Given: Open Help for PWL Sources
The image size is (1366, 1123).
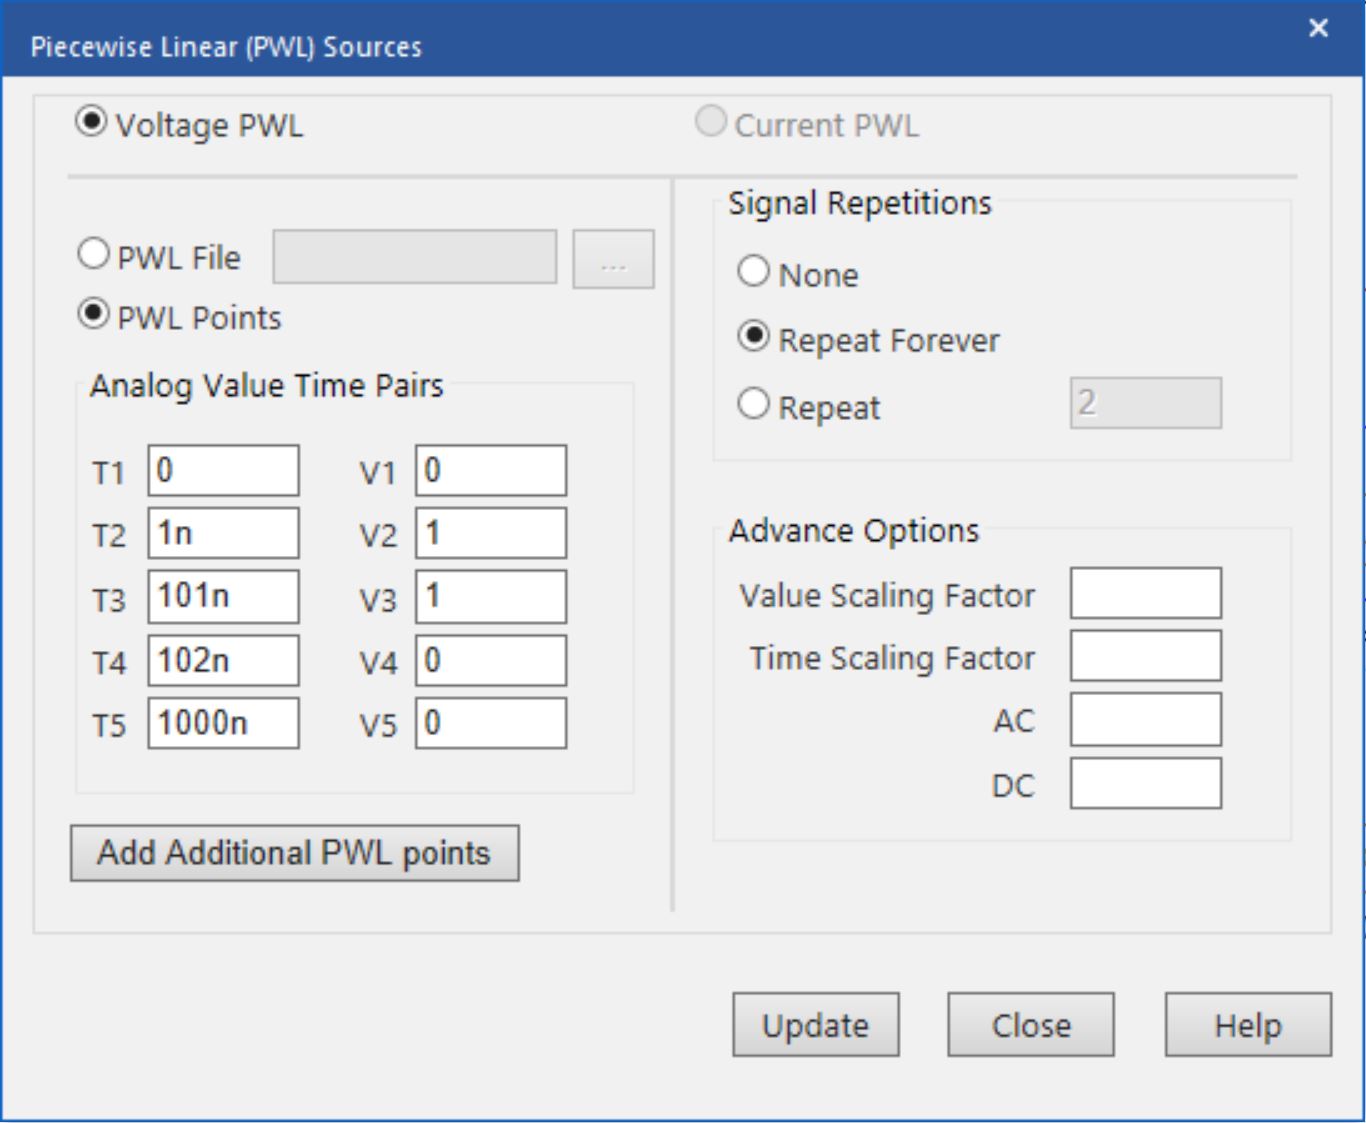Looking at the screenshot, I should [1247, 1025].
